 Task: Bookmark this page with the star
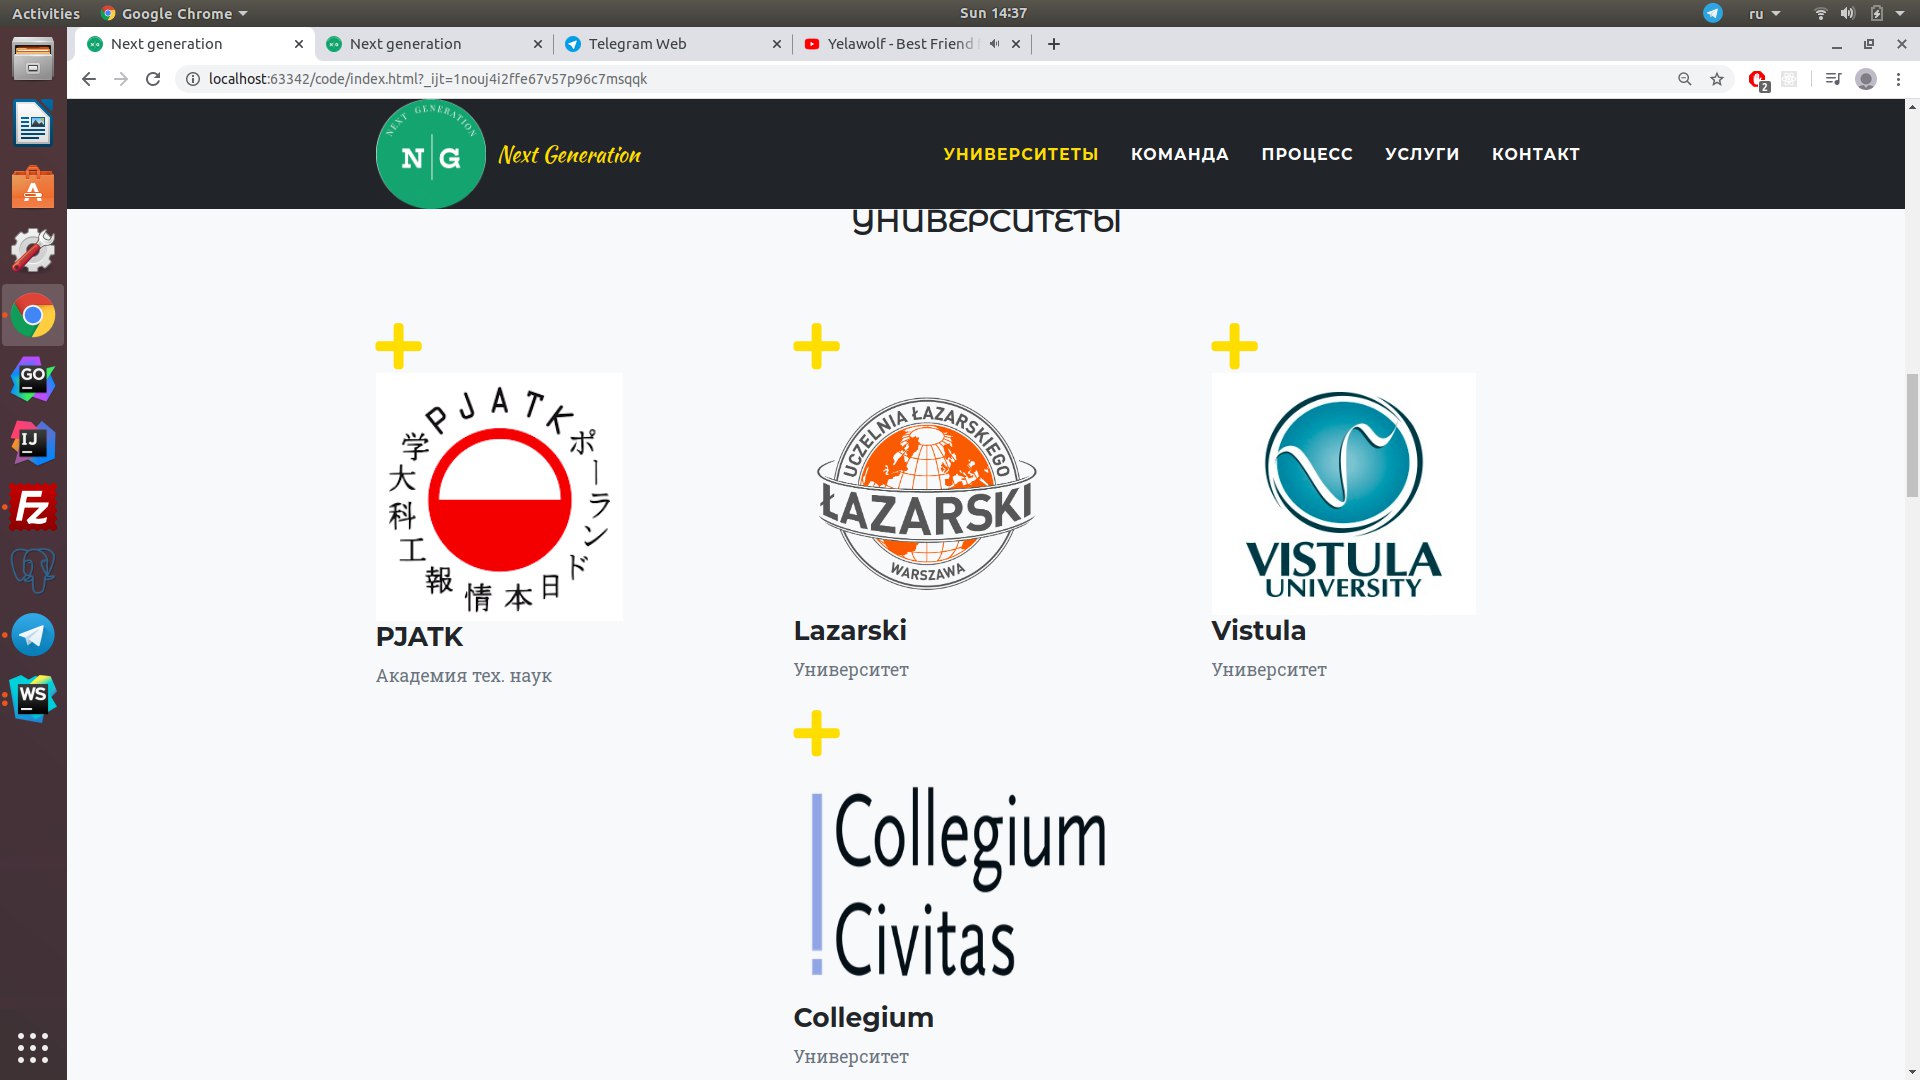pos(1717,79)
